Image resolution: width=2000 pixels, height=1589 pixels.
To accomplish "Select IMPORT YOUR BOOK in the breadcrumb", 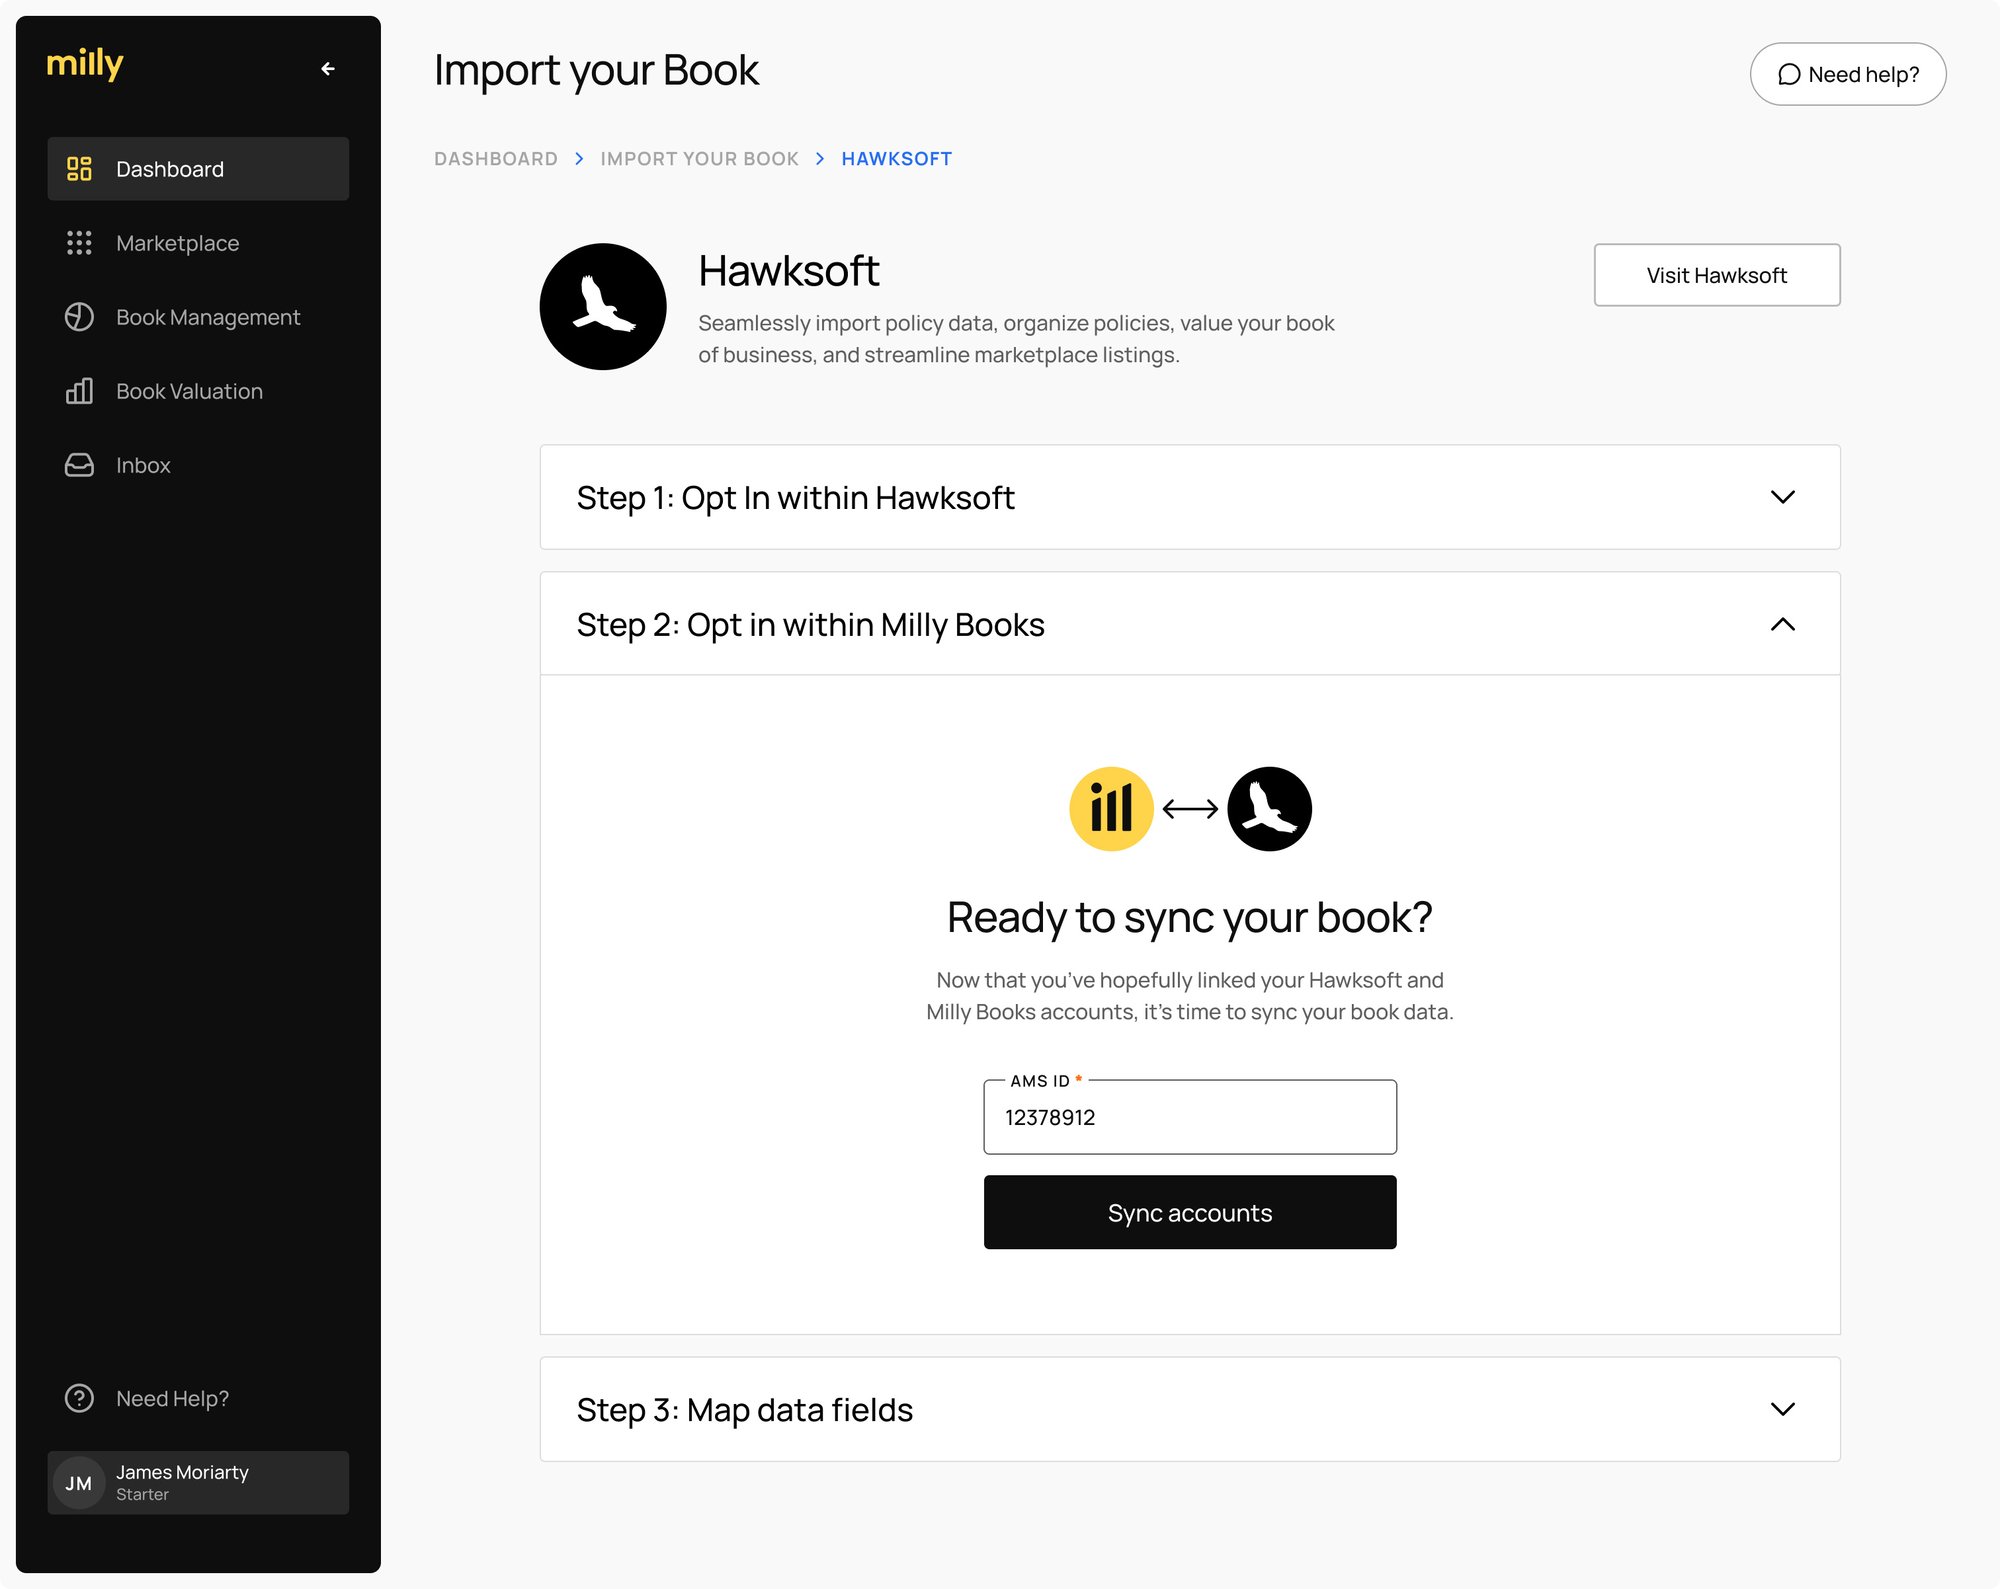I will coord(699,158).
